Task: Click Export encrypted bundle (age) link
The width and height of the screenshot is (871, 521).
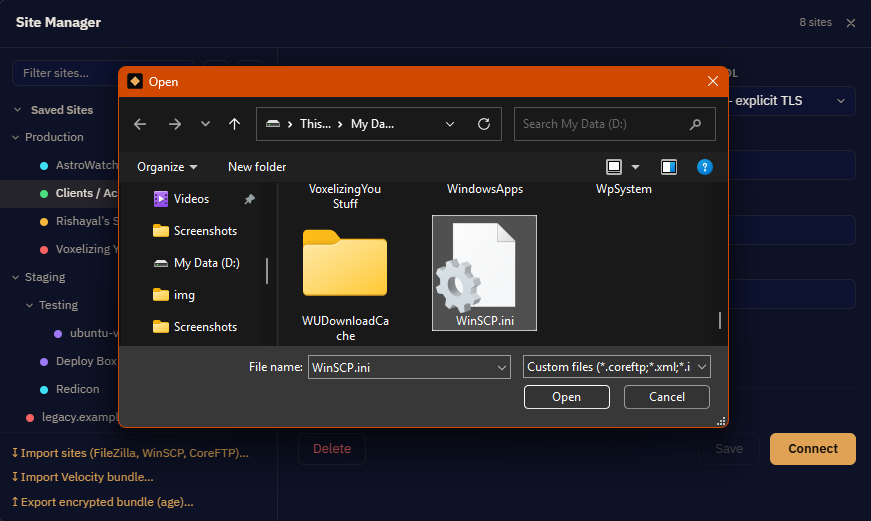Action: [102, 502]
